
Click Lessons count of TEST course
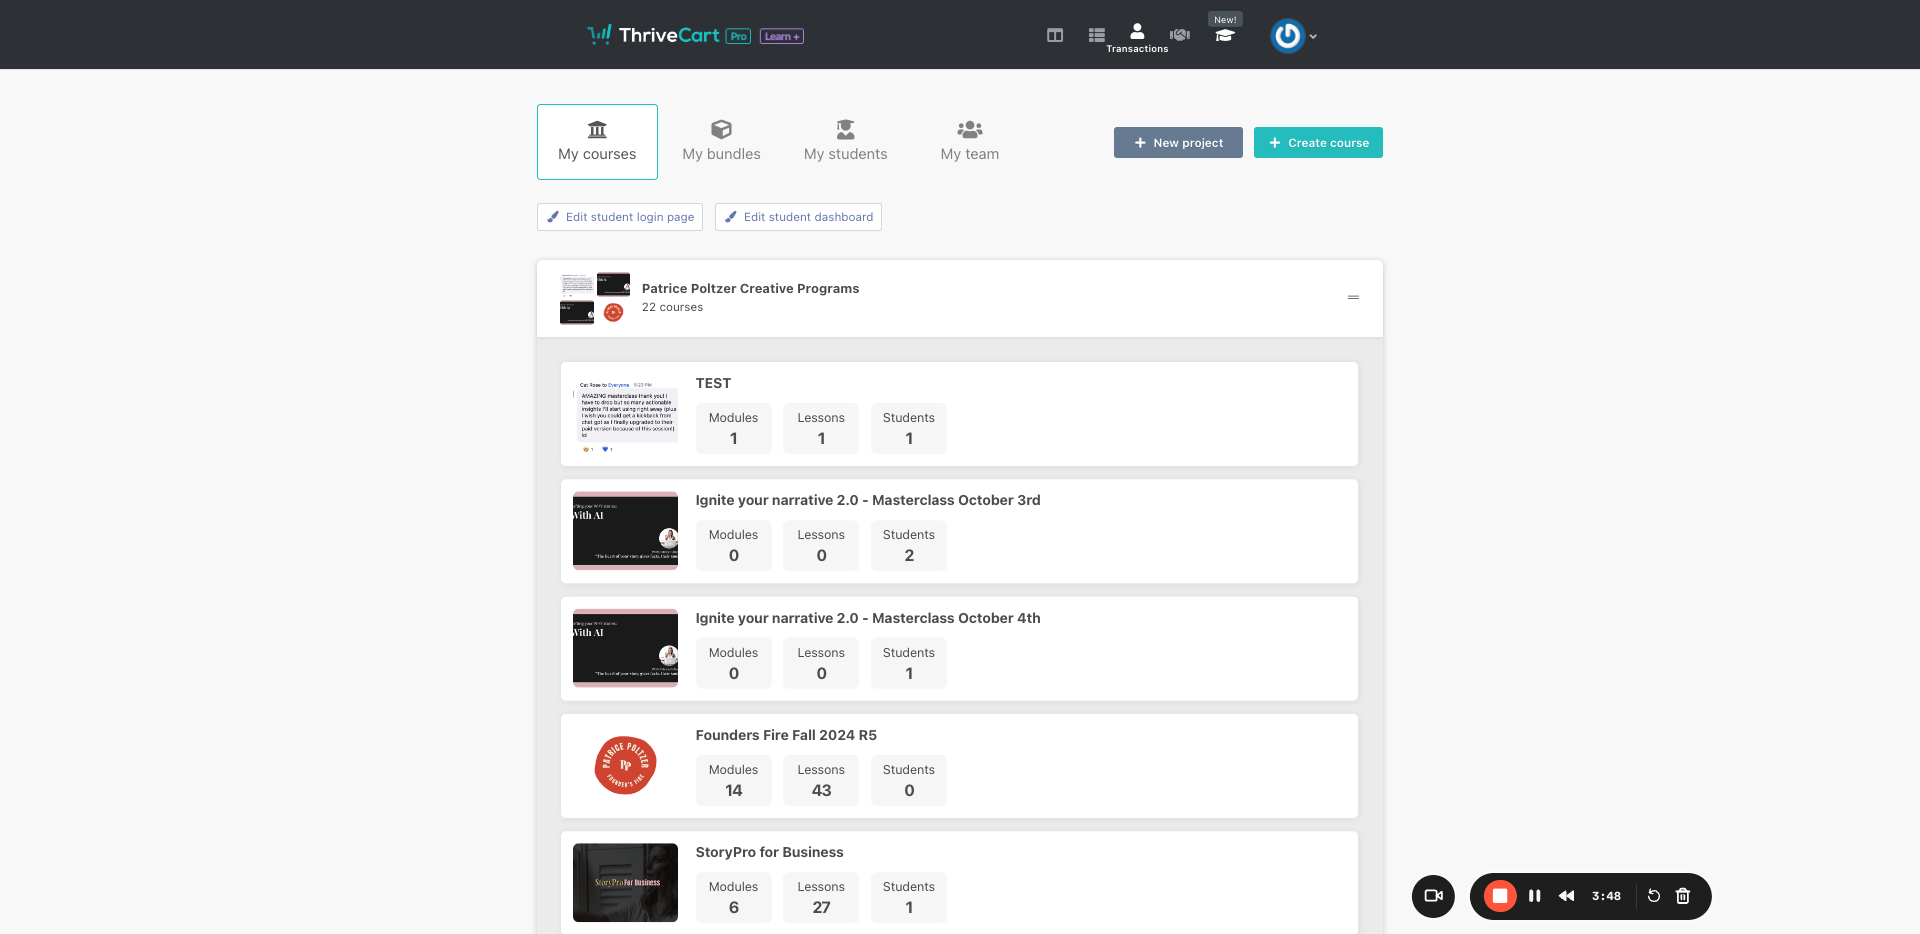(x=821, y=428)
